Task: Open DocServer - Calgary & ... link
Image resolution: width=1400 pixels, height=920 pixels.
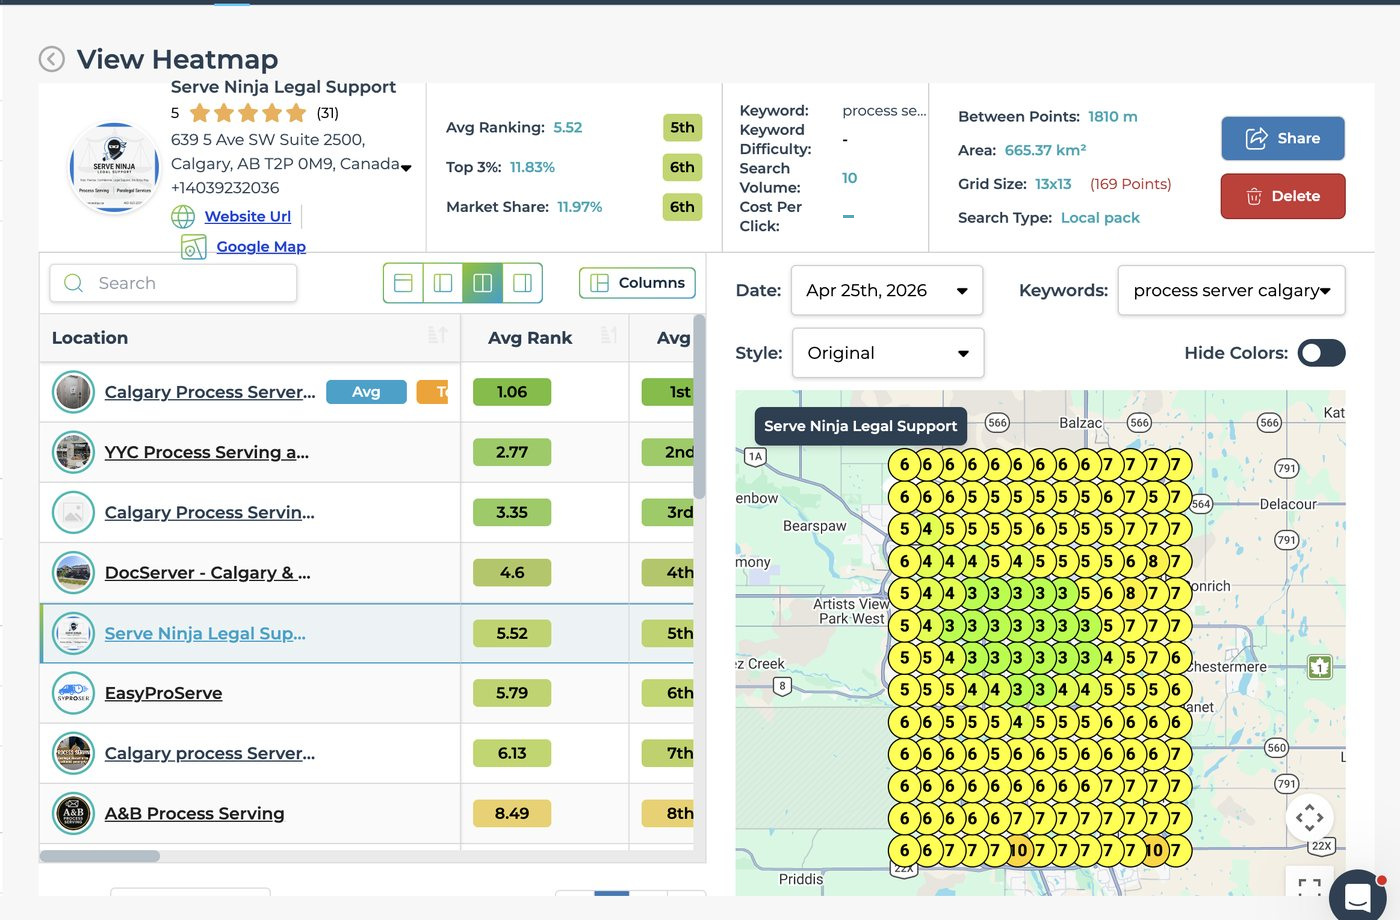Action: pos(208,573)
